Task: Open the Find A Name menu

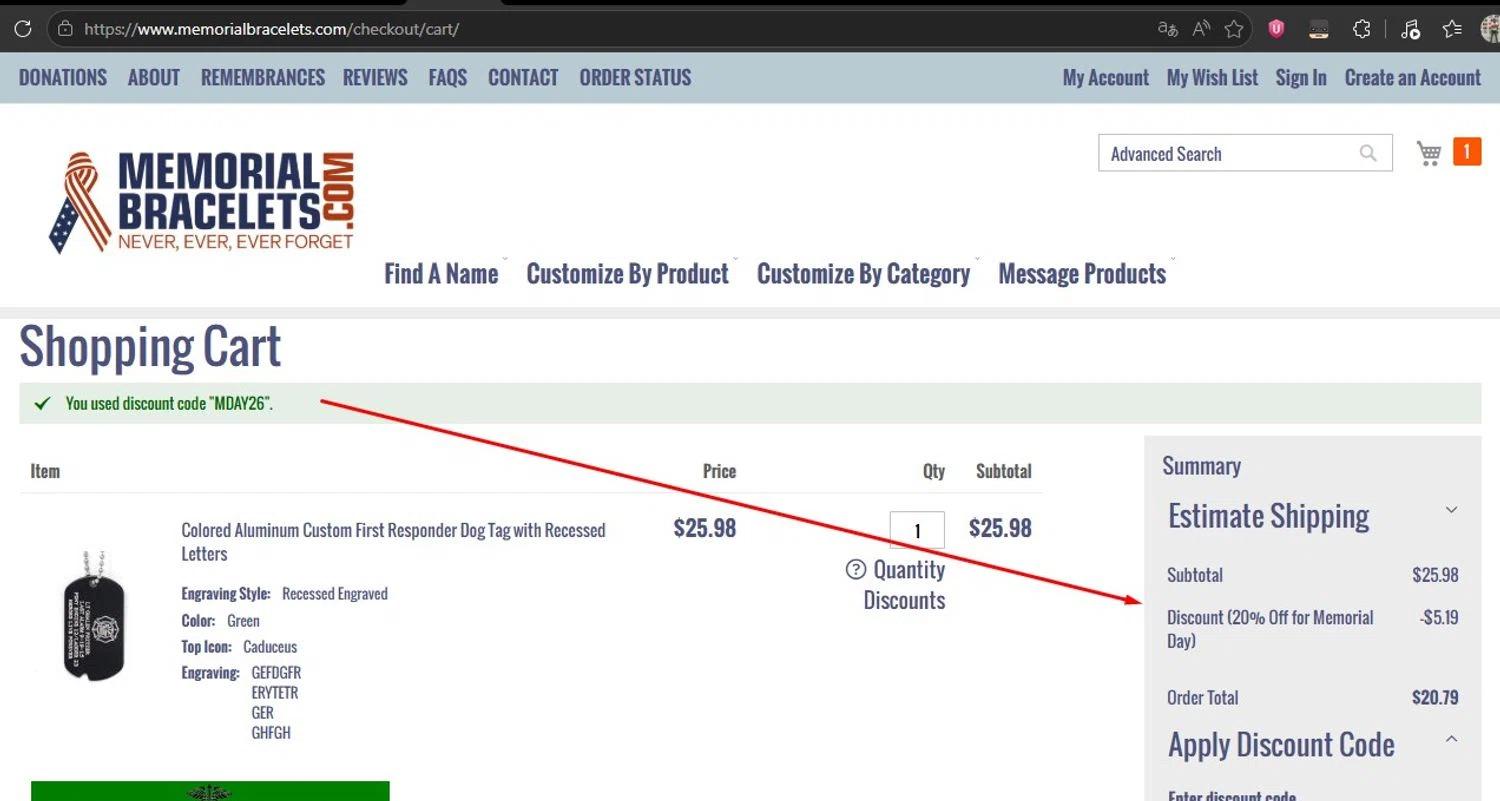Action: (441, 274)
